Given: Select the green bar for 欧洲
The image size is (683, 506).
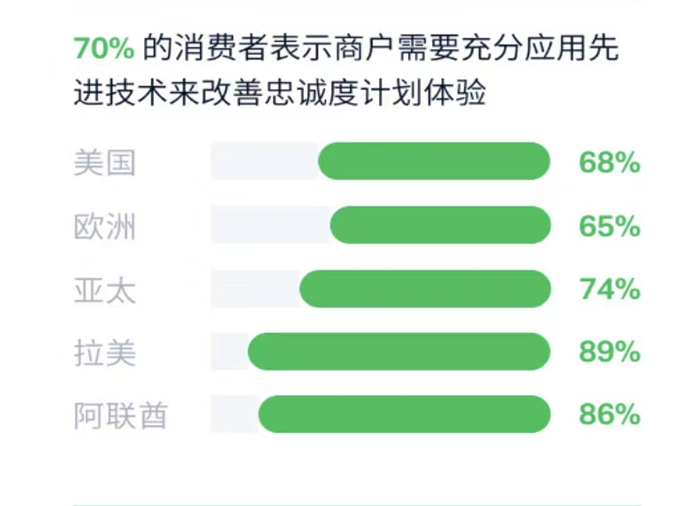Looking at the screenshot, I should [440, 226].
